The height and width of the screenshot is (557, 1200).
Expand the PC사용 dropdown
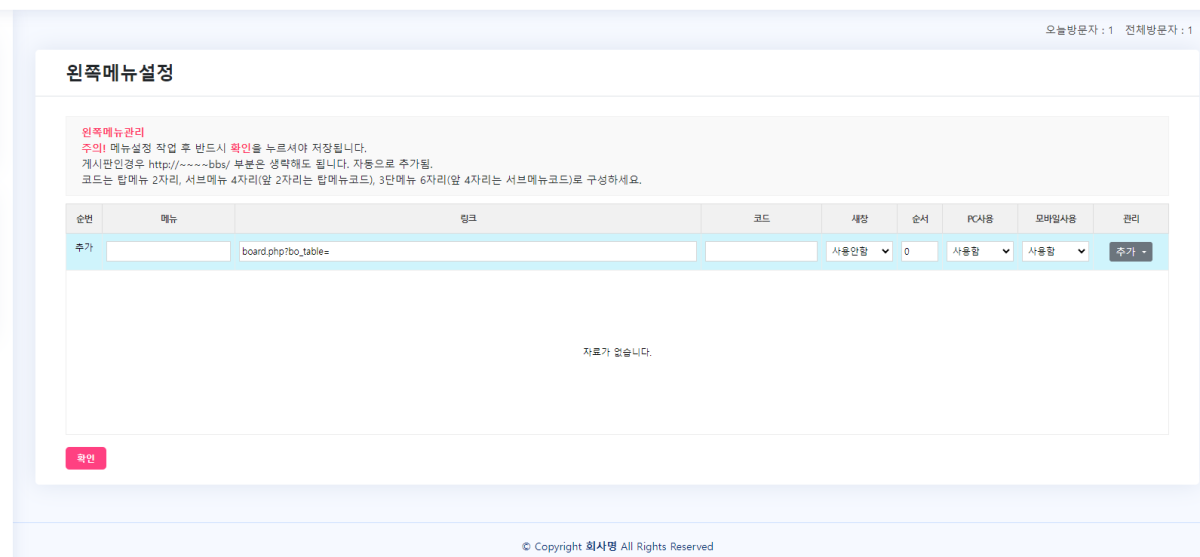pyautogui.click(x=980, y=252)
